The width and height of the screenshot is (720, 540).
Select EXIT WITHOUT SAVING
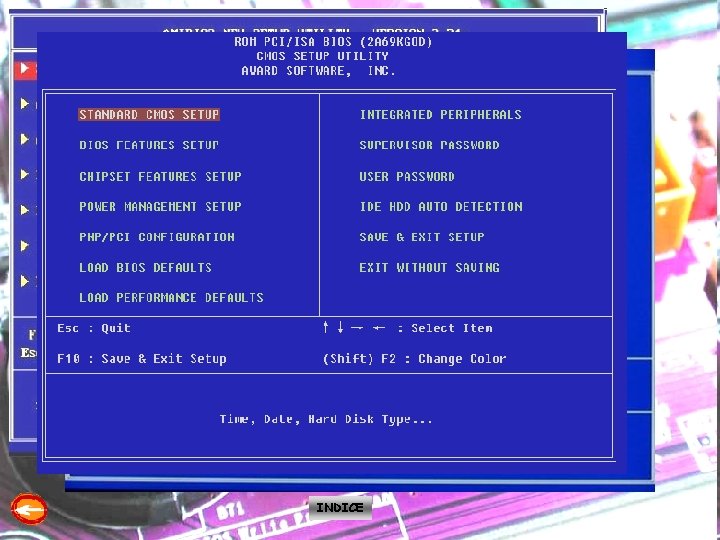click(x=429, y=267)
